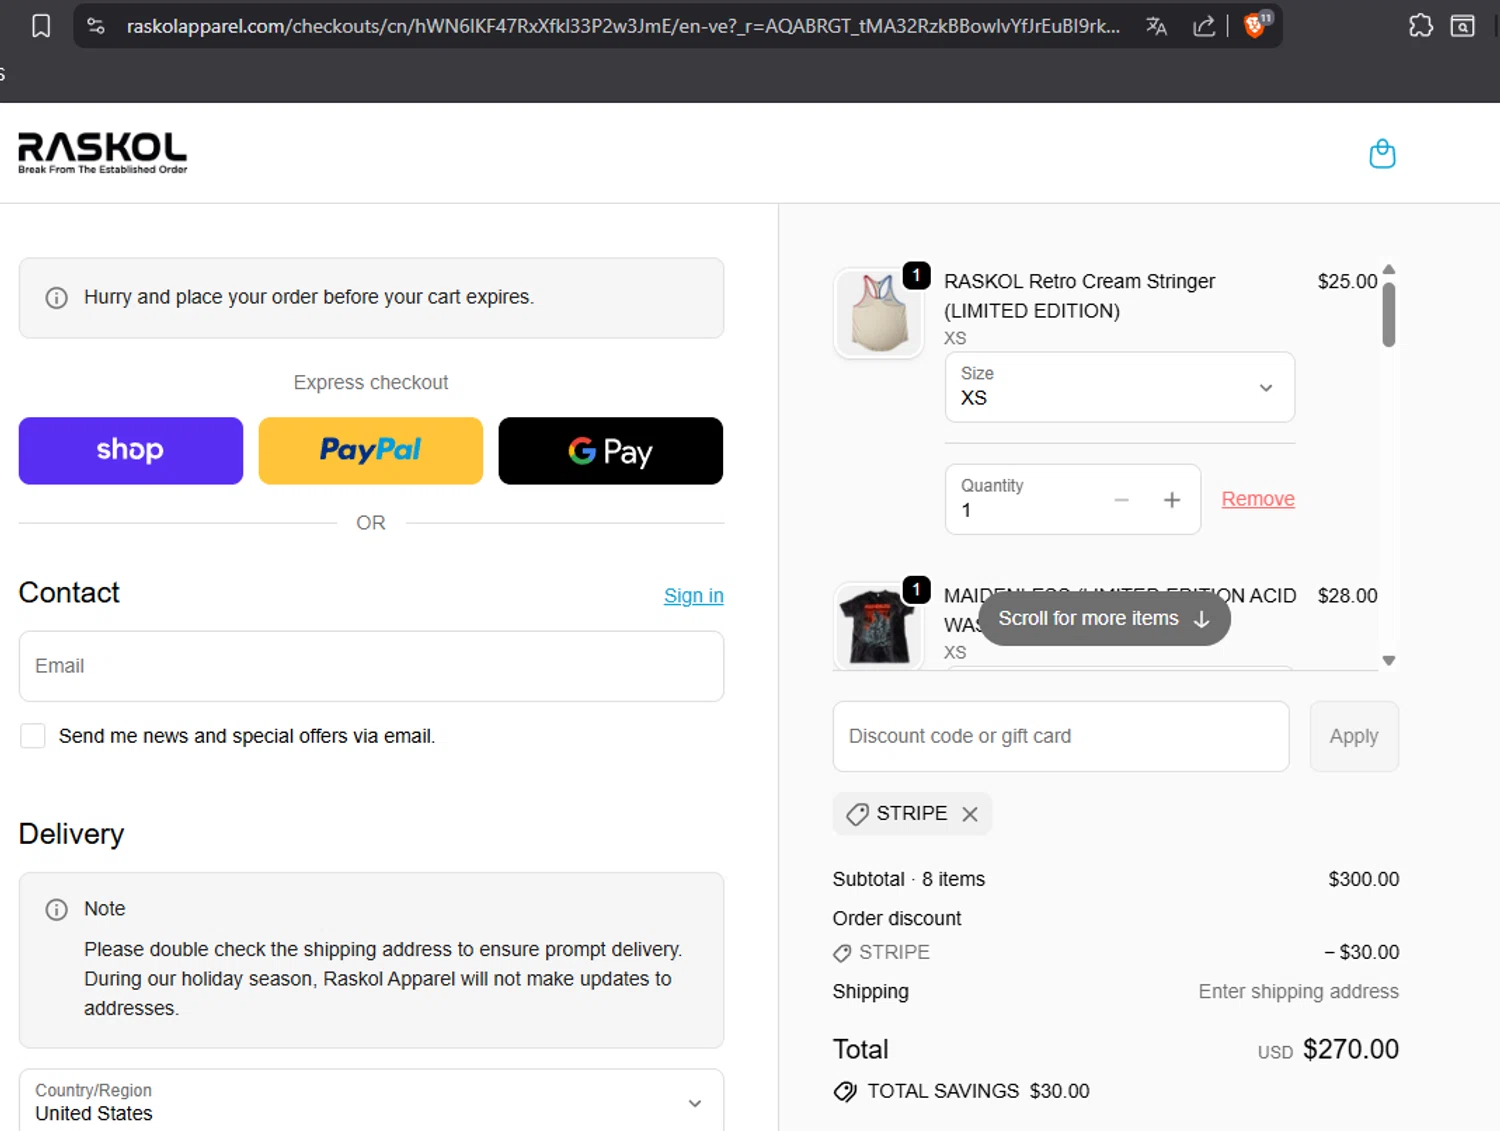The width and height of the screenshot is (1500, 1131).
Task: Click the browser address bar URL
Action: pos(623,26)
